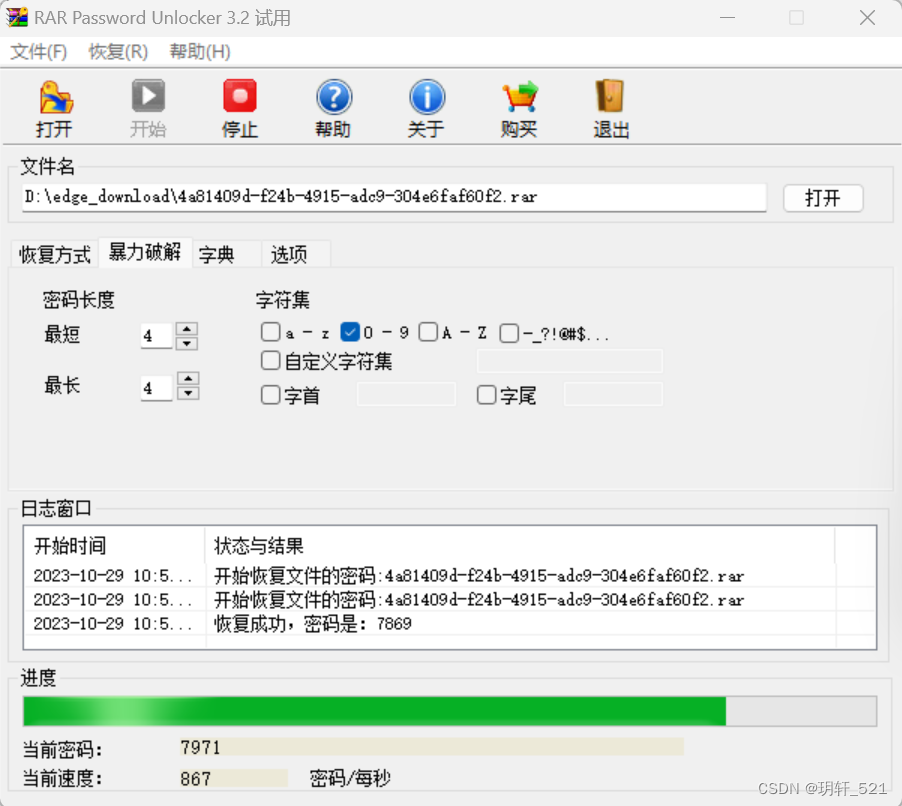Open the 帮助(H) menu

click(x=200, y=52)
